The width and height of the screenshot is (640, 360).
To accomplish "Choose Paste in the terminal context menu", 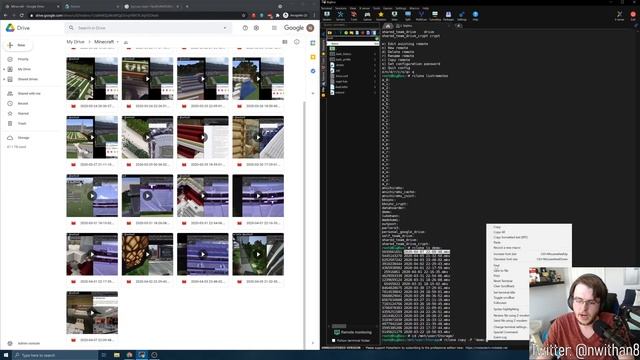I will point(497,242).
